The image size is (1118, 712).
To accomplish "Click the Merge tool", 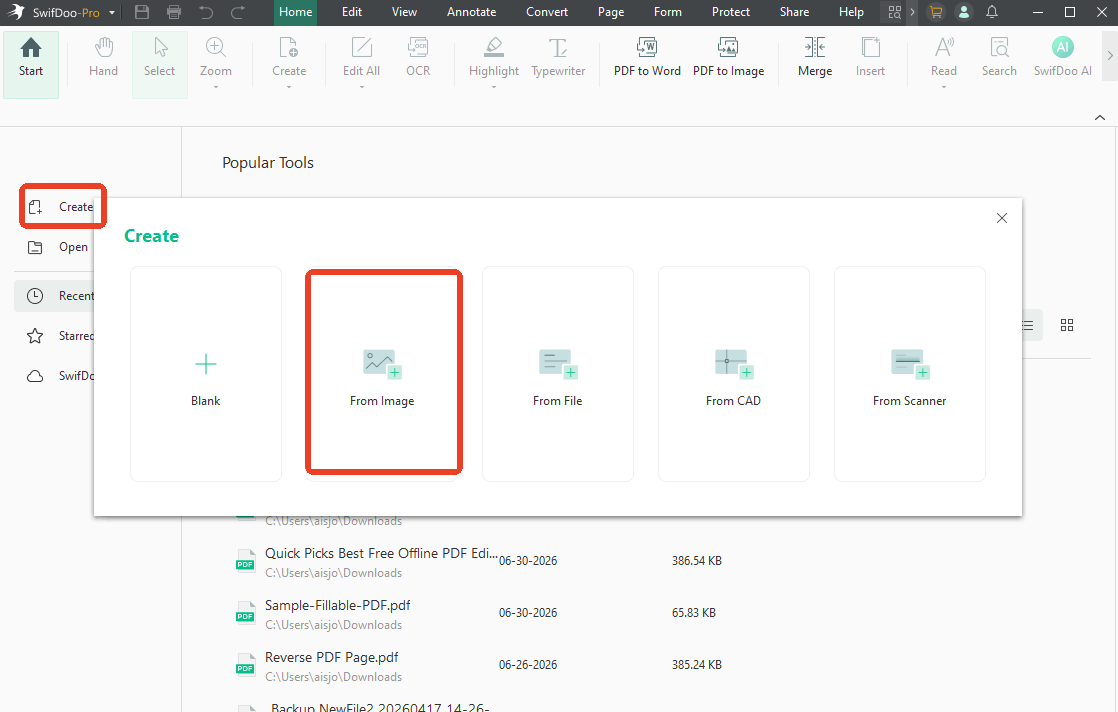I will 815,58.
